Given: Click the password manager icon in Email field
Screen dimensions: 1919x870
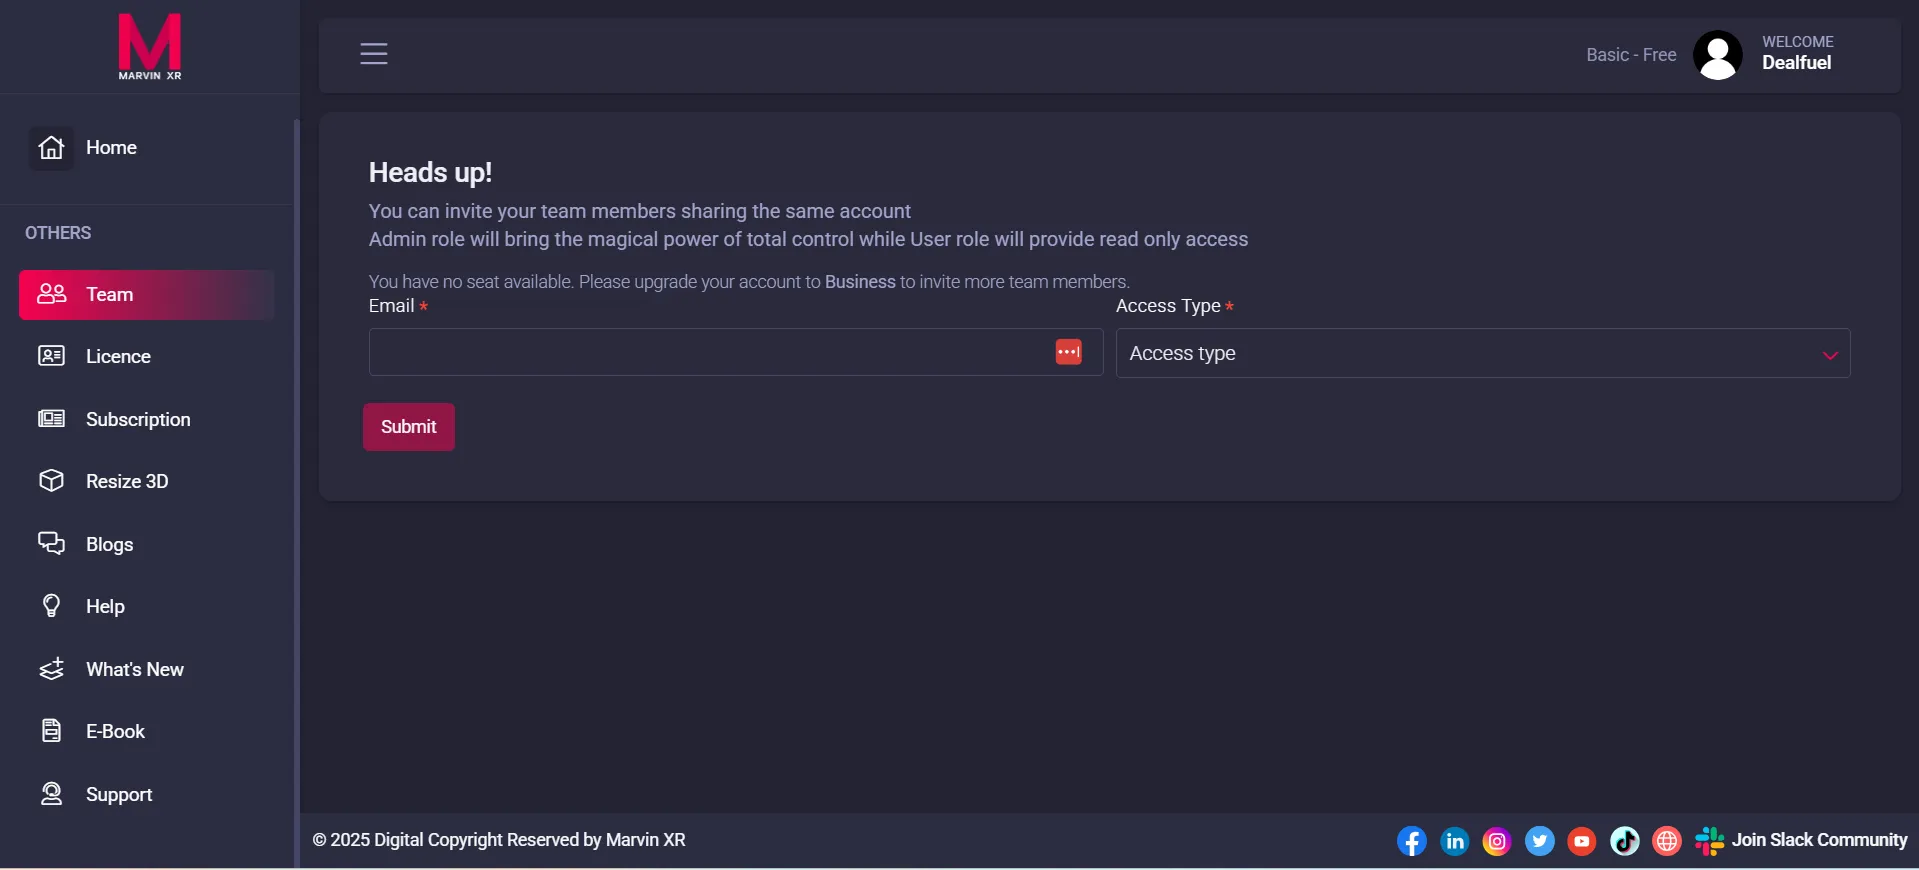Looking at the screenshot, I should click(x=1068, y=352).
